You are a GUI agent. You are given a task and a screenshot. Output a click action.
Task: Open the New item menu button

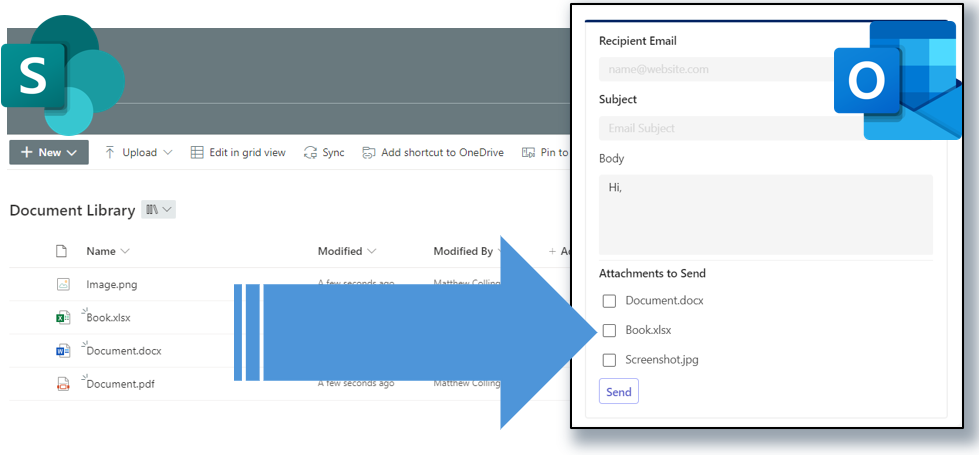click(x=49, y=152)
